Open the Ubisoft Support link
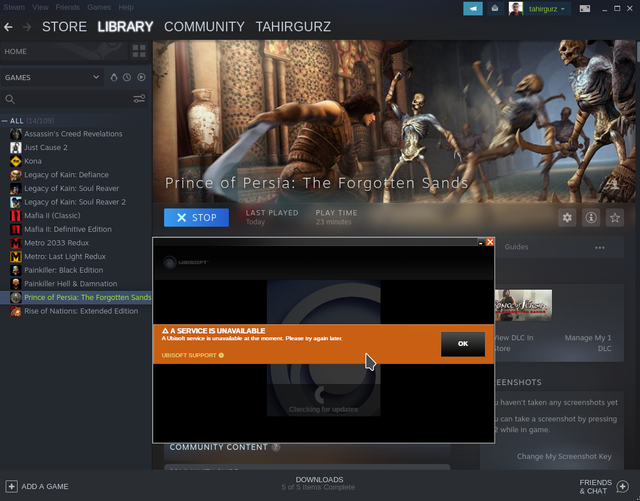This screenshot has height=501, width=640. click(192, 355)
